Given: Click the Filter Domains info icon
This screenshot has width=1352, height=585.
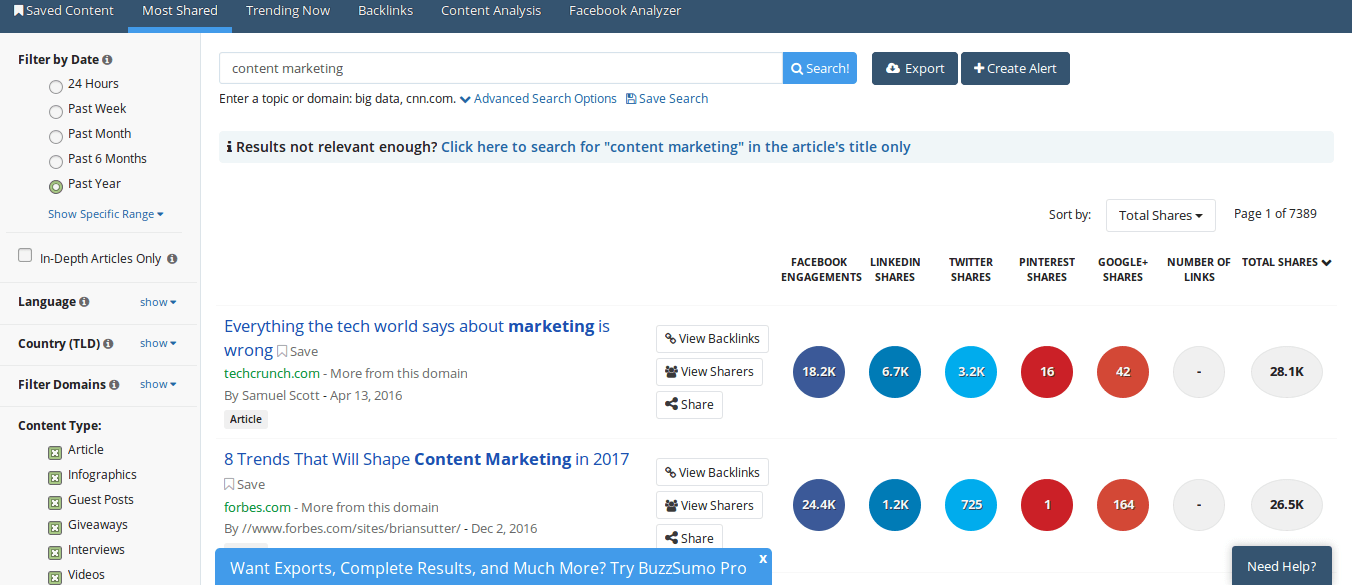Looking at the screenshot, I should point(114,385).
